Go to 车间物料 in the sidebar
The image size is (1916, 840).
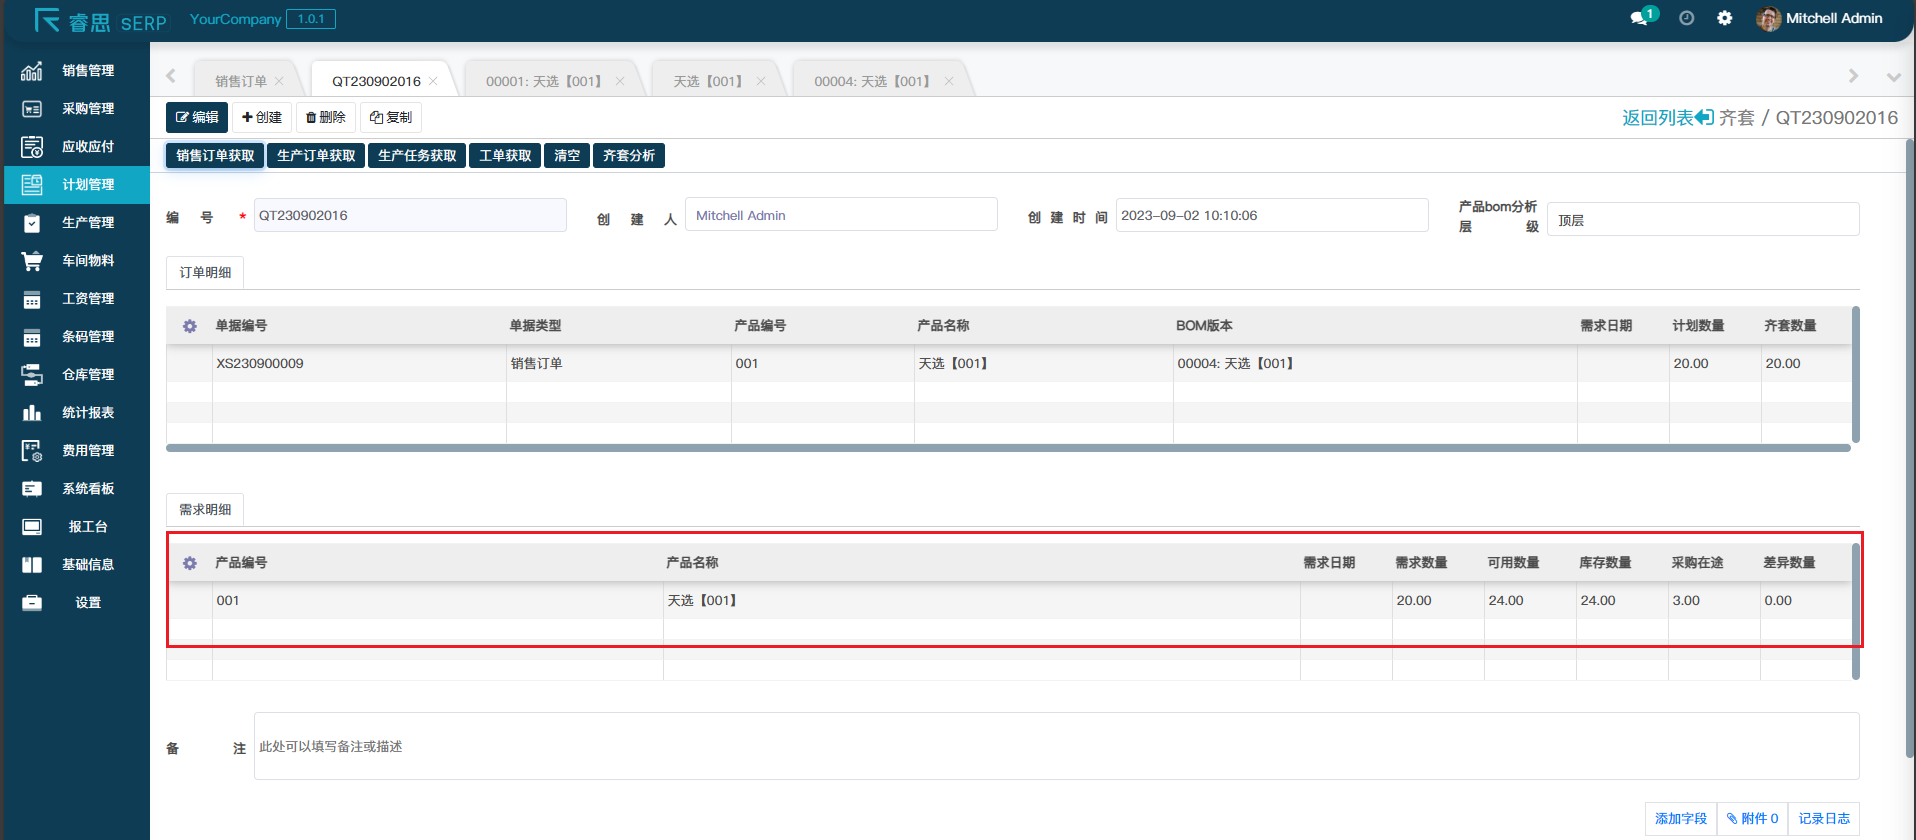pyautogui.click(x=87, y=261)
